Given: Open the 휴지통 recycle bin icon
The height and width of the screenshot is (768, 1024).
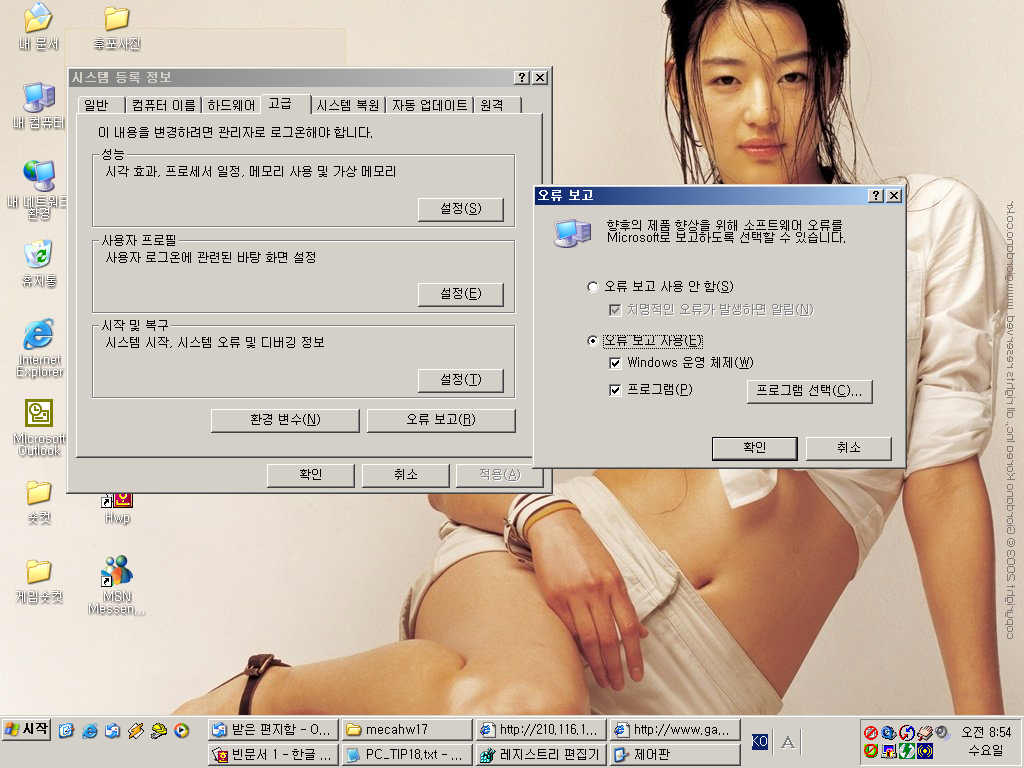Looking at the screenshot, I should click(x=38, y=256).
